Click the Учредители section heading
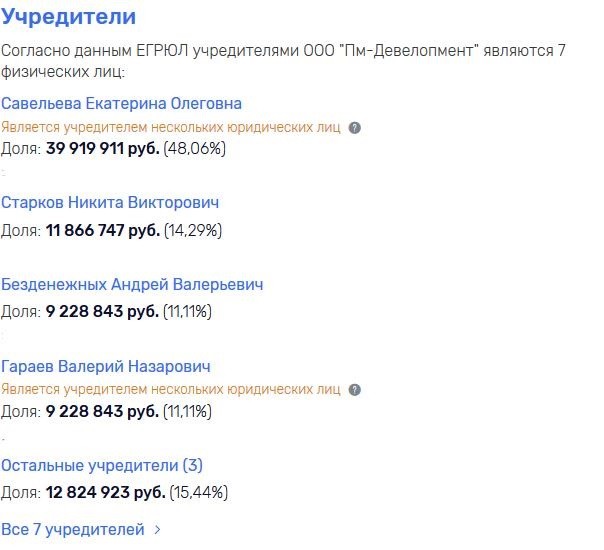The image size is (604, 550). click(x=69, y=18)
